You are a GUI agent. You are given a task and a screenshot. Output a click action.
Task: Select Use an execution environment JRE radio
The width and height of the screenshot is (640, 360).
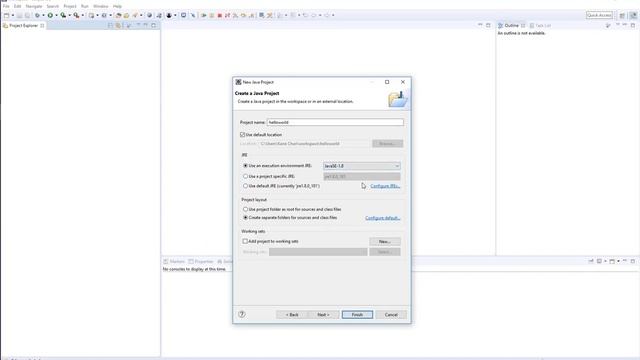click(x=245, y=166)
